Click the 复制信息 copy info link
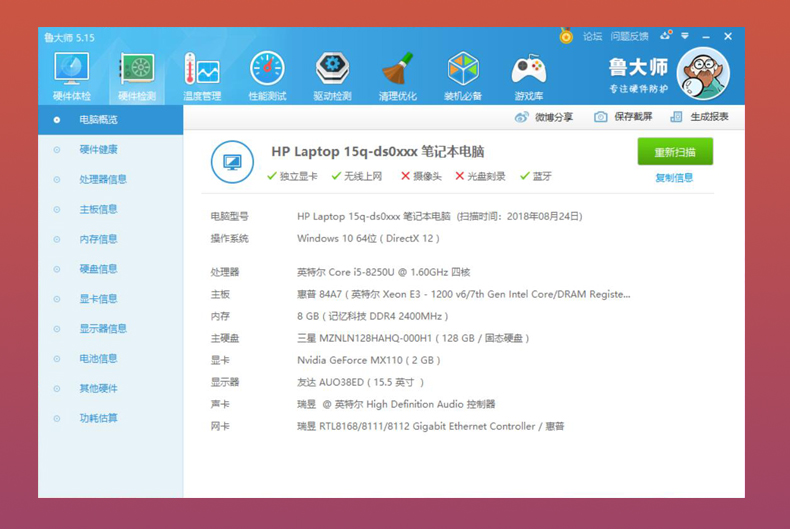Image resolution: width=790 pixels, height=529 pixels. point(674,178)
